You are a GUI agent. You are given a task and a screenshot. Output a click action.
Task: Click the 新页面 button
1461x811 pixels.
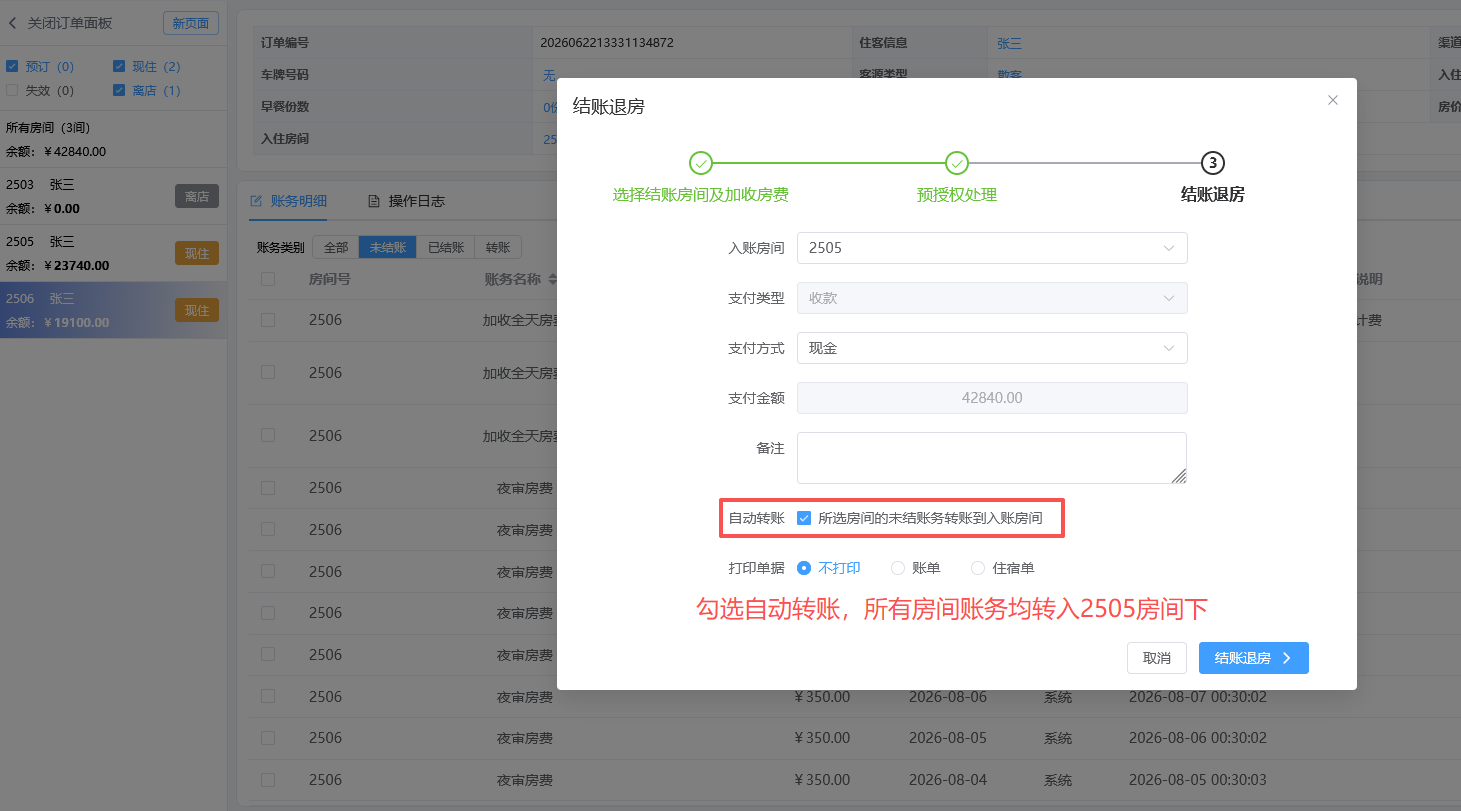191,23
